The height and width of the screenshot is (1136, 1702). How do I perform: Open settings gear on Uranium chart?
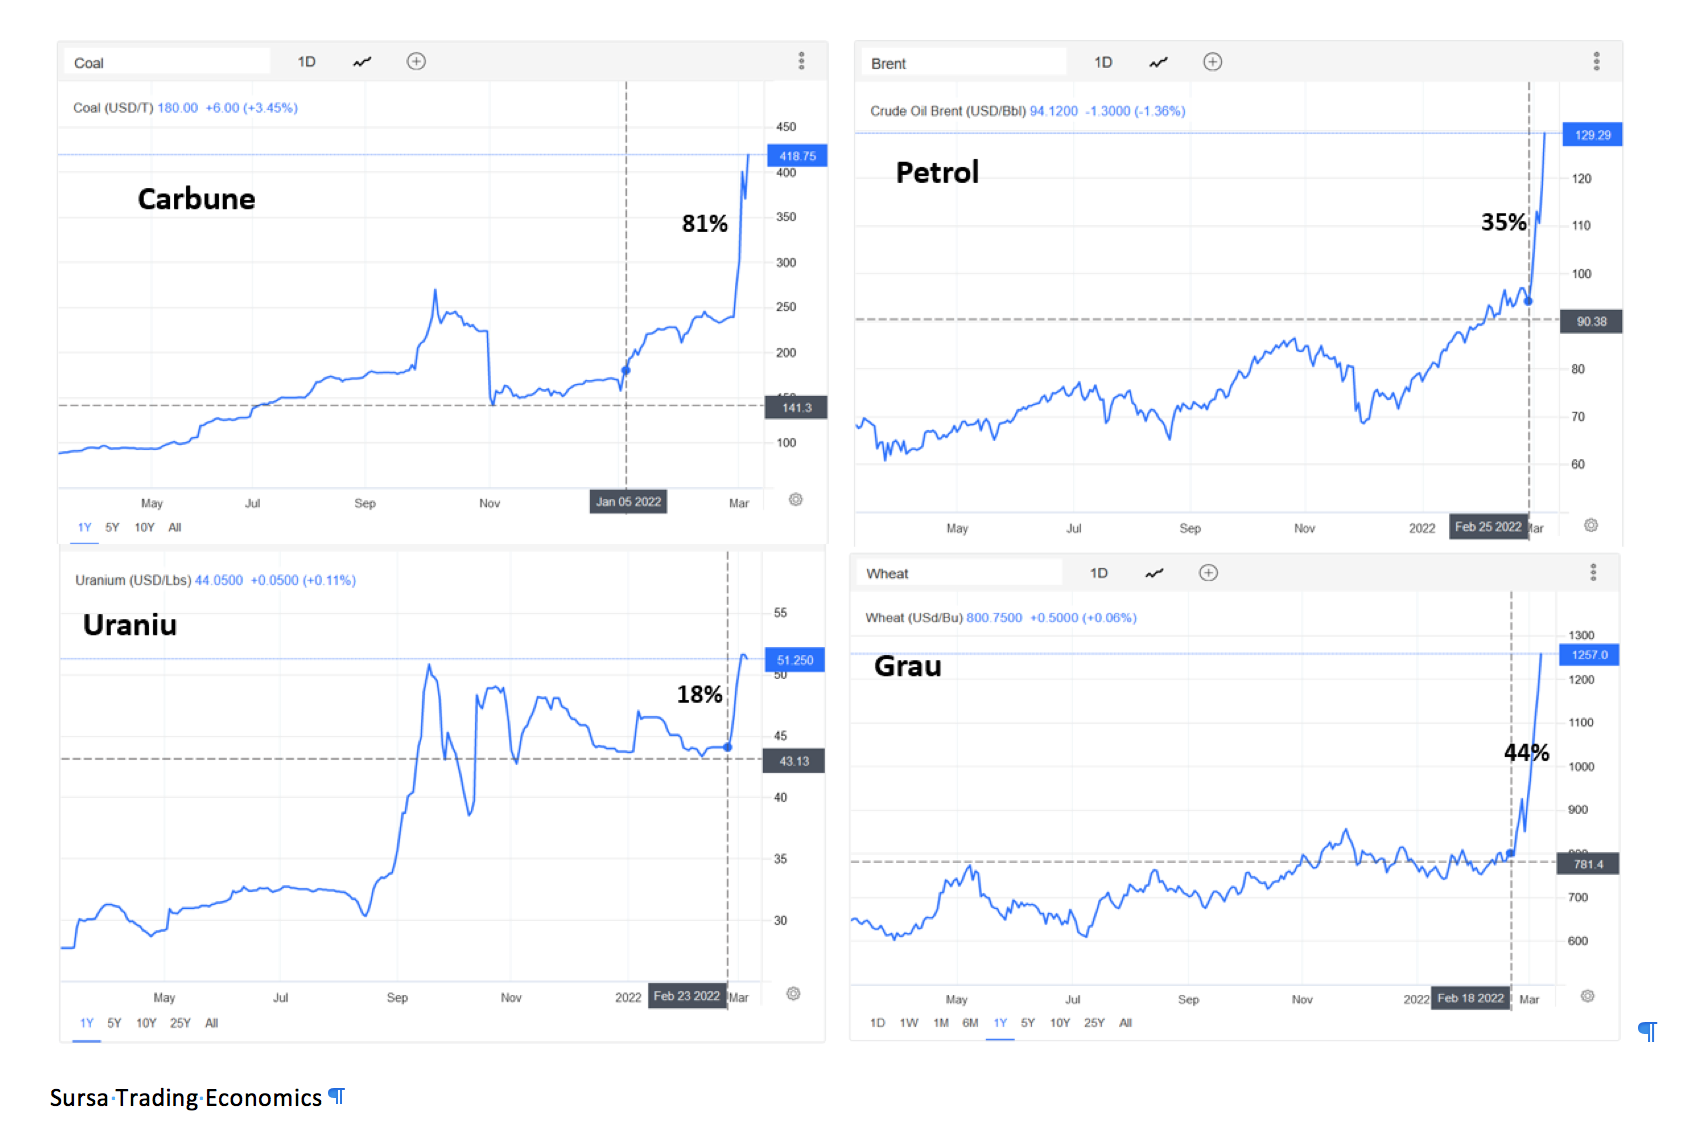[793, 993]
